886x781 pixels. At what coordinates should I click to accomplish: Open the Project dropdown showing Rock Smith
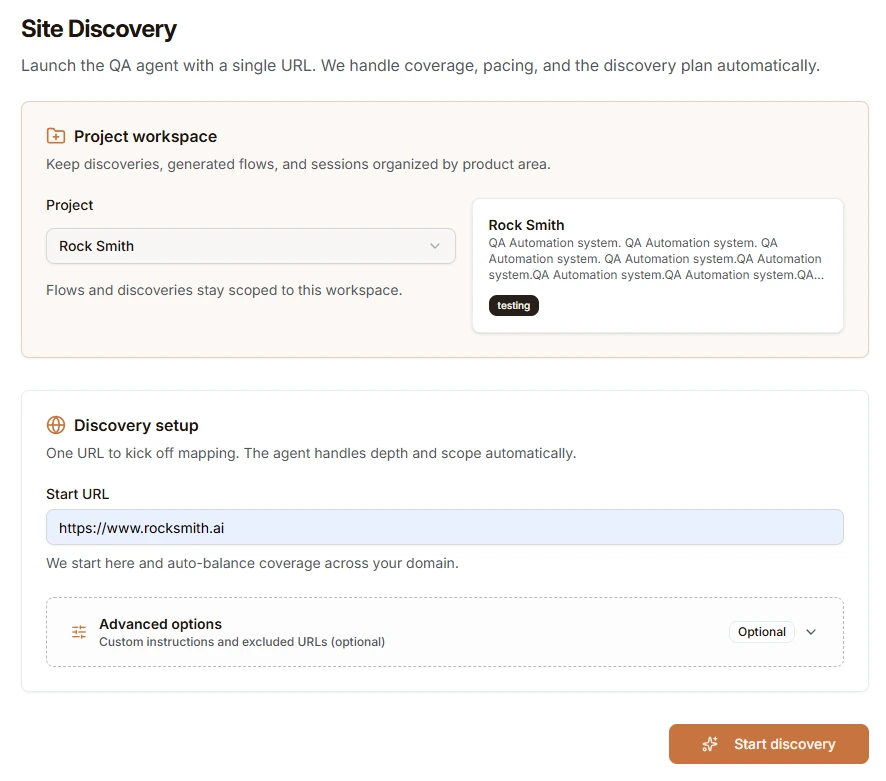[x=250, y=246]
